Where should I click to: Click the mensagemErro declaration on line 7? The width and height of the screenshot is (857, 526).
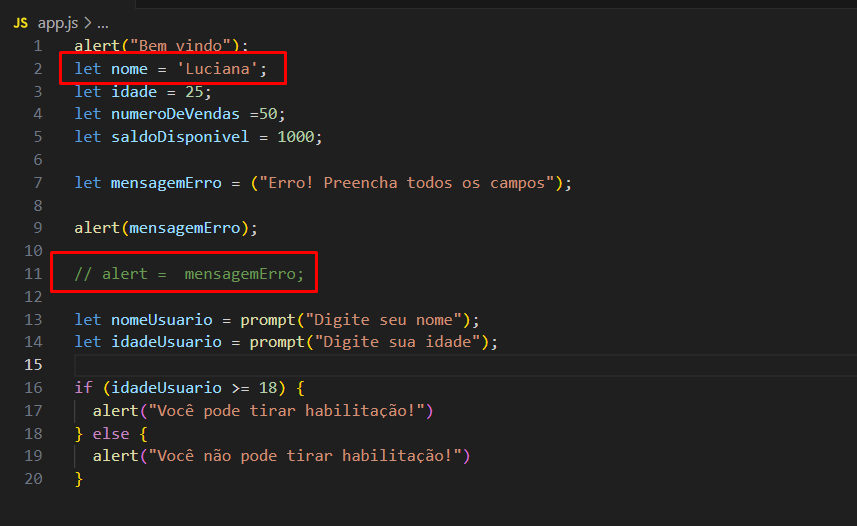click(x=166, y=183)
